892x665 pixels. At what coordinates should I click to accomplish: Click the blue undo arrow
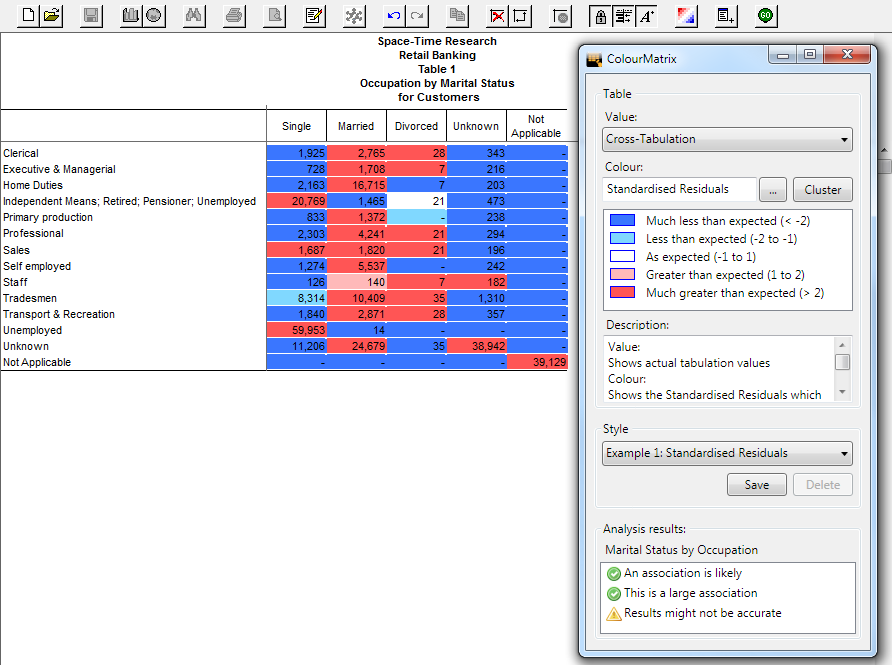point(394,16)
